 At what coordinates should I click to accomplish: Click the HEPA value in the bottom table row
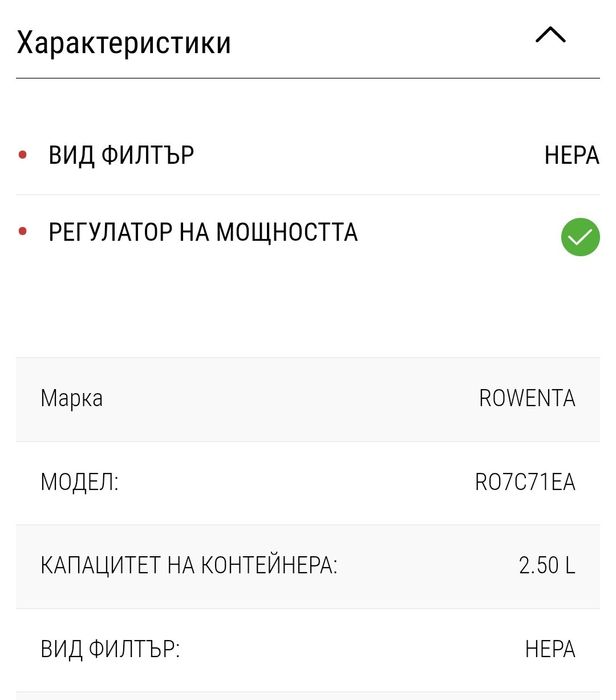pos(550,649)
